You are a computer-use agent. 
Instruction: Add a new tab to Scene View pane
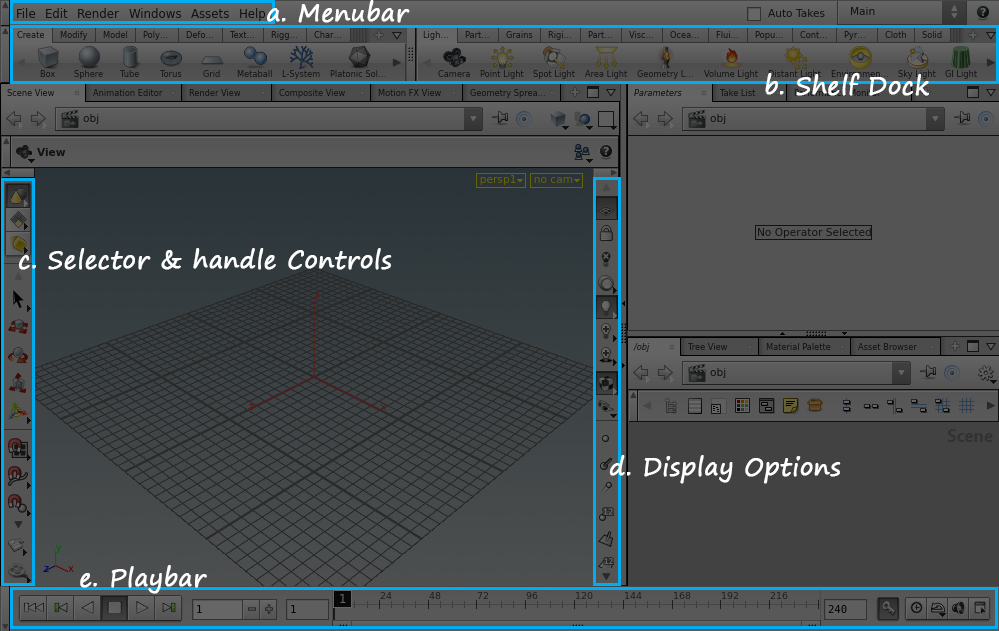[574, 92]
